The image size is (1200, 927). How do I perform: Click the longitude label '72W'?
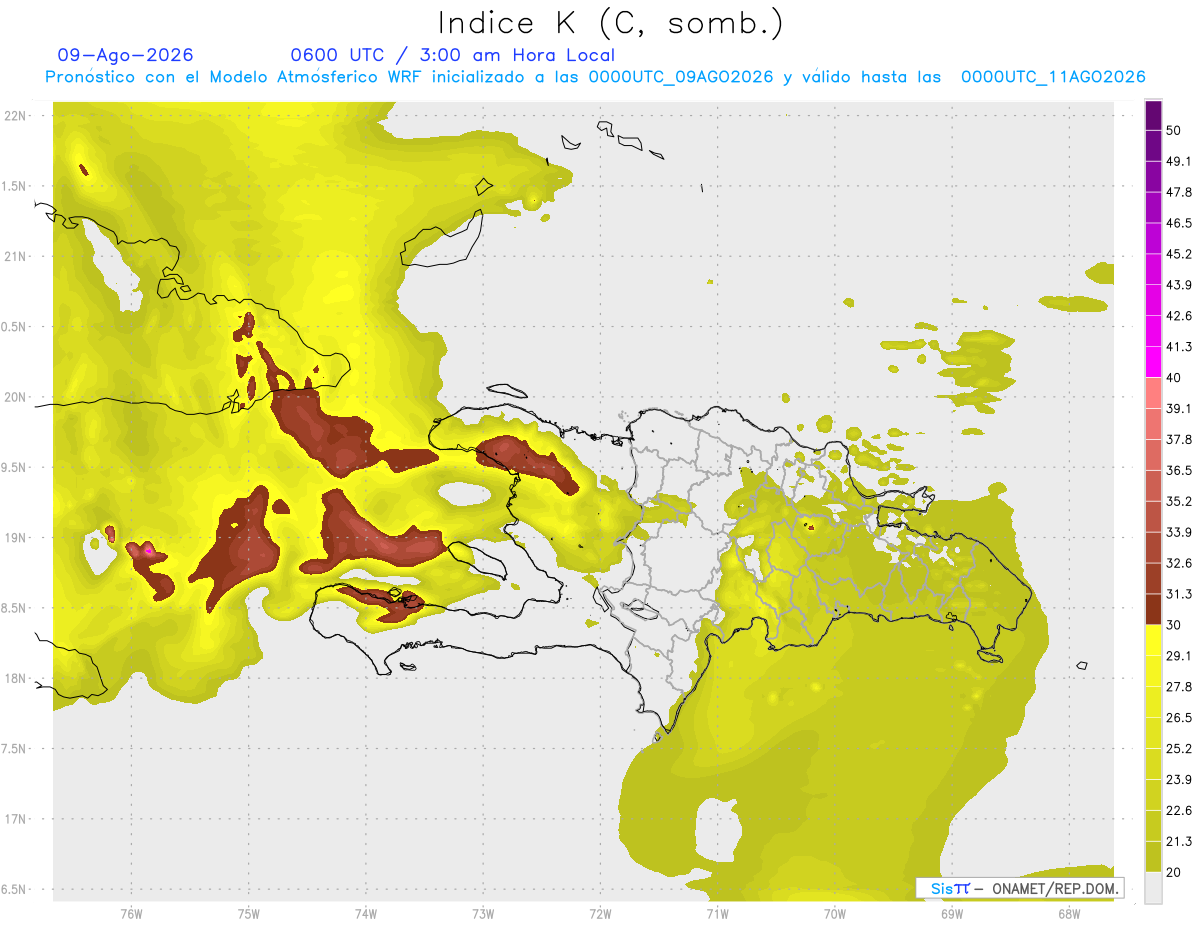600,913
